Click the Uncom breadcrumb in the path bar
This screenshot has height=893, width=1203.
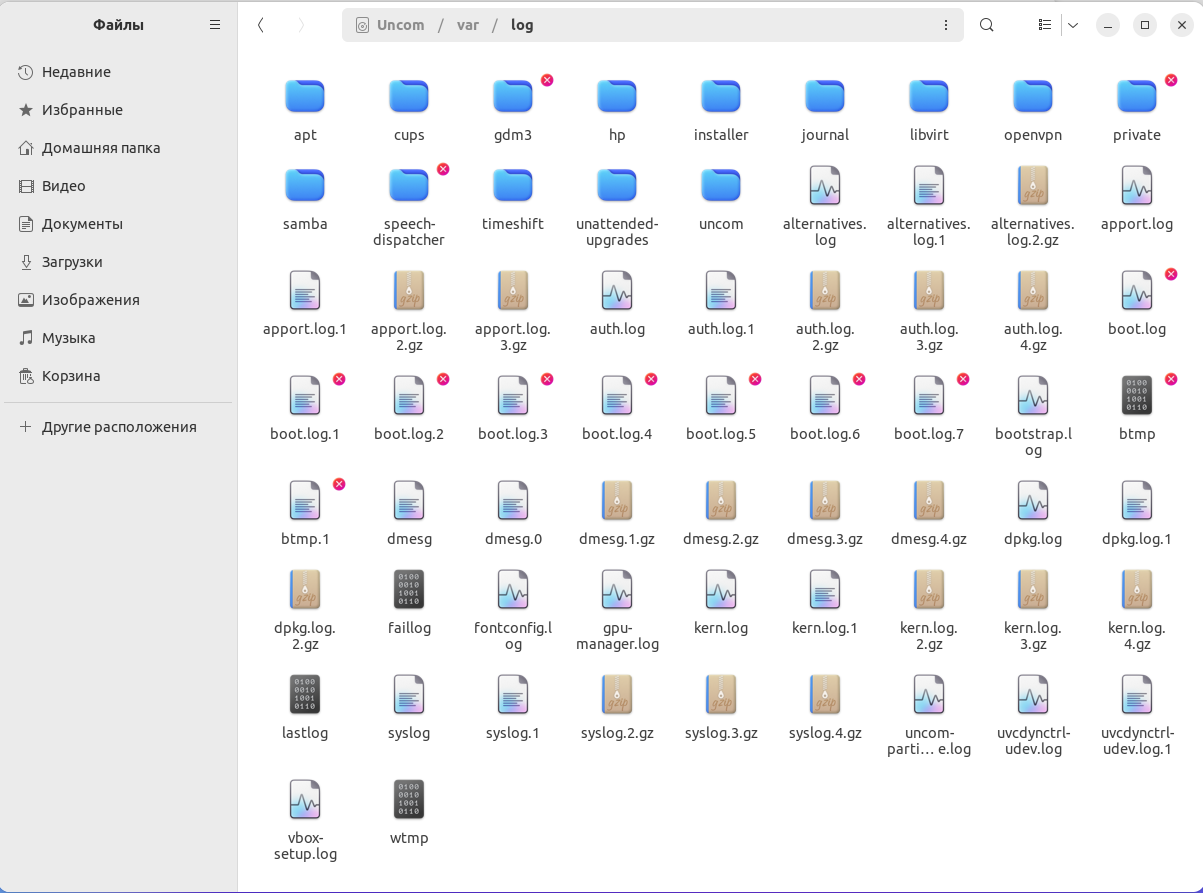click(400, 25)
